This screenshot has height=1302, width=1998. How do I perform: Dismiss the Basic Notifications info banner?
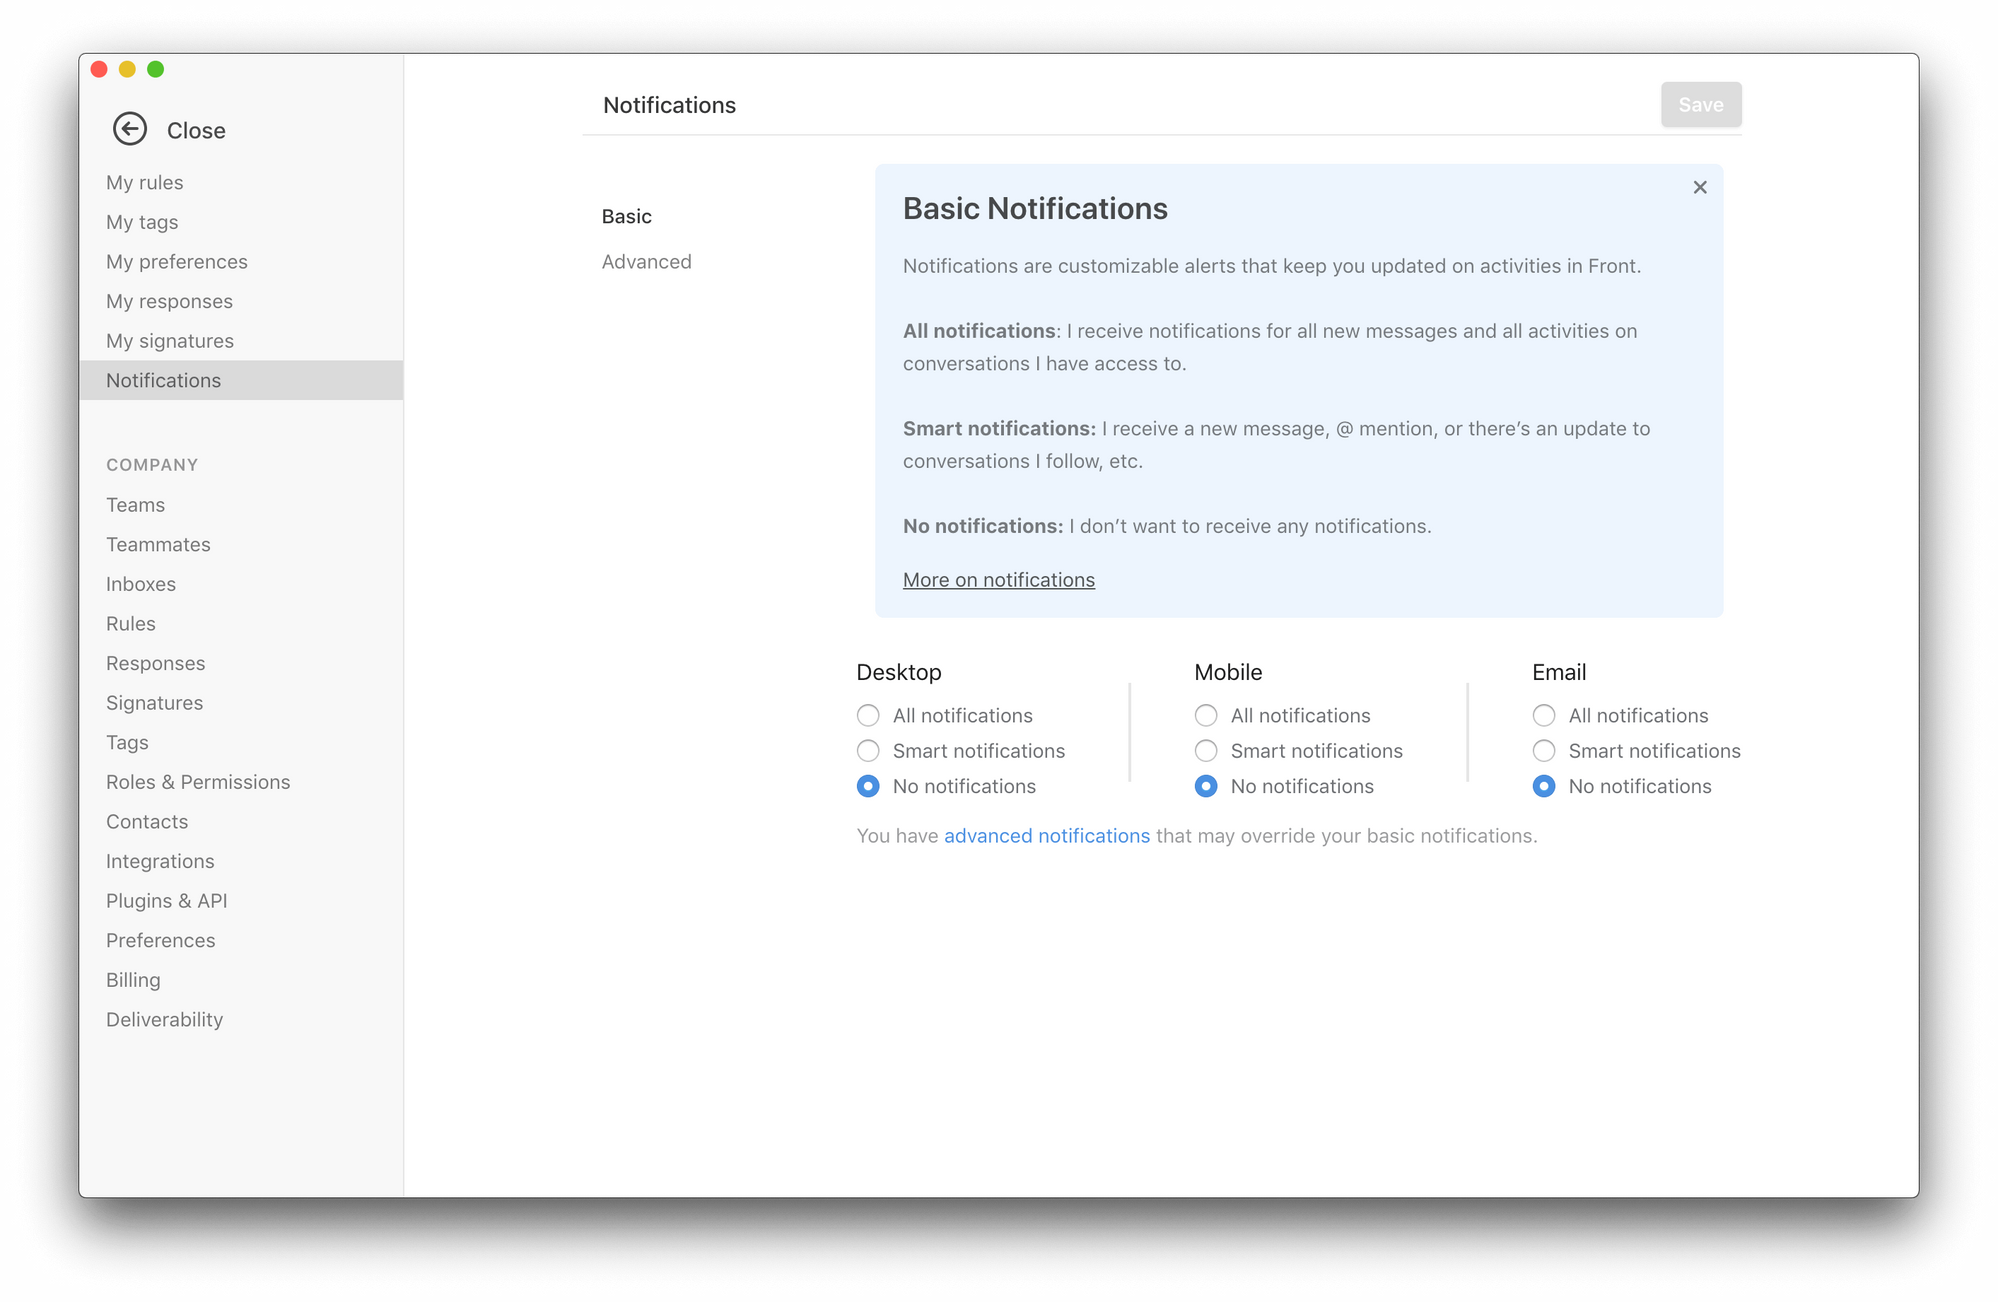point(1699,188)
